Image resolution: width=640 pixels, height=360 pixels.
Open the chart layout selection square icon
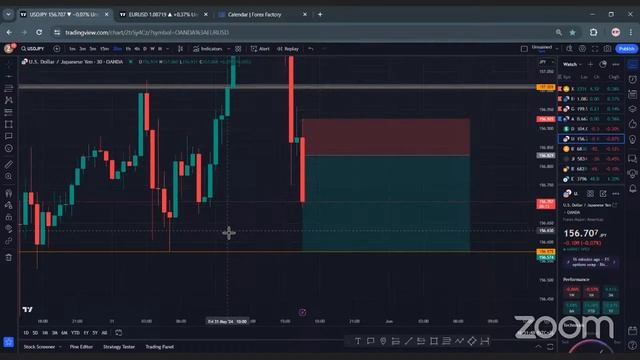(524, 49)
